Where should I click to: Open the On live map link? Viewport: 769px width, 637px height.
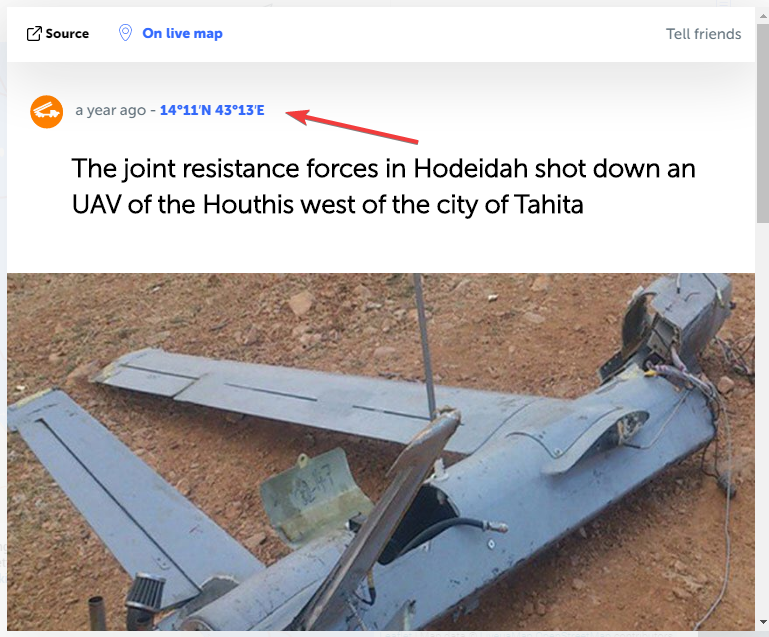pos(182,33)
